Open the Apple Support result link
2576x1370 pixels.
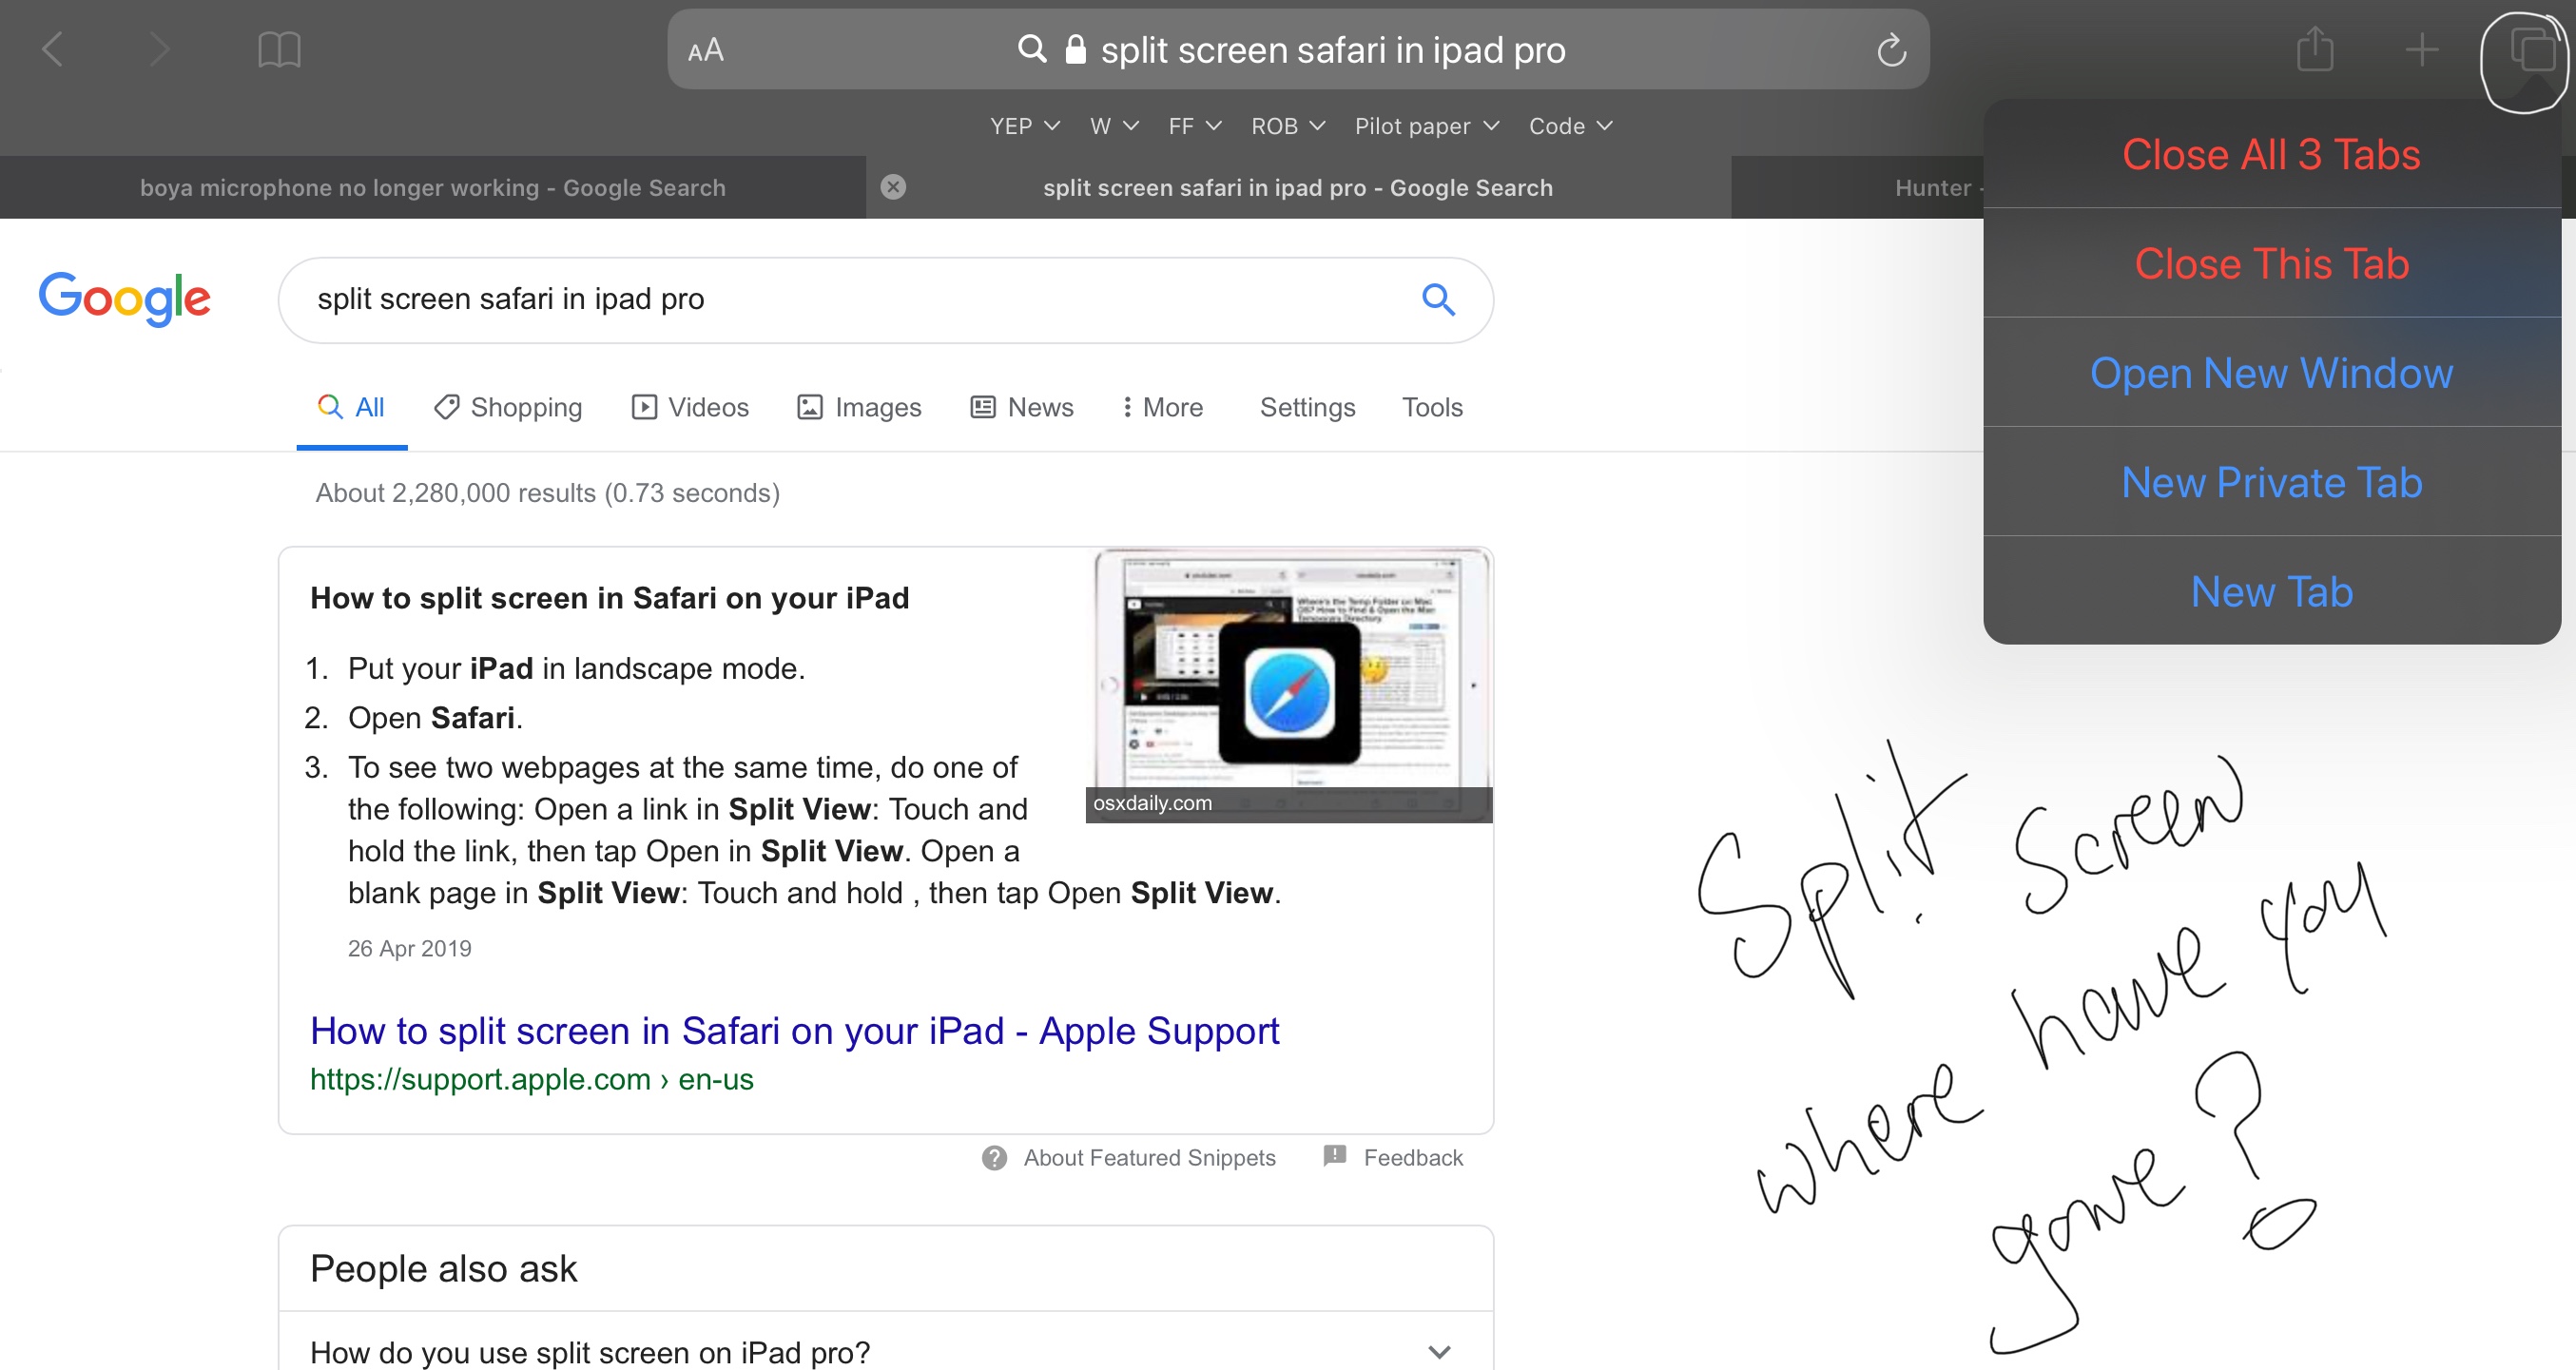click(794, 1030)
